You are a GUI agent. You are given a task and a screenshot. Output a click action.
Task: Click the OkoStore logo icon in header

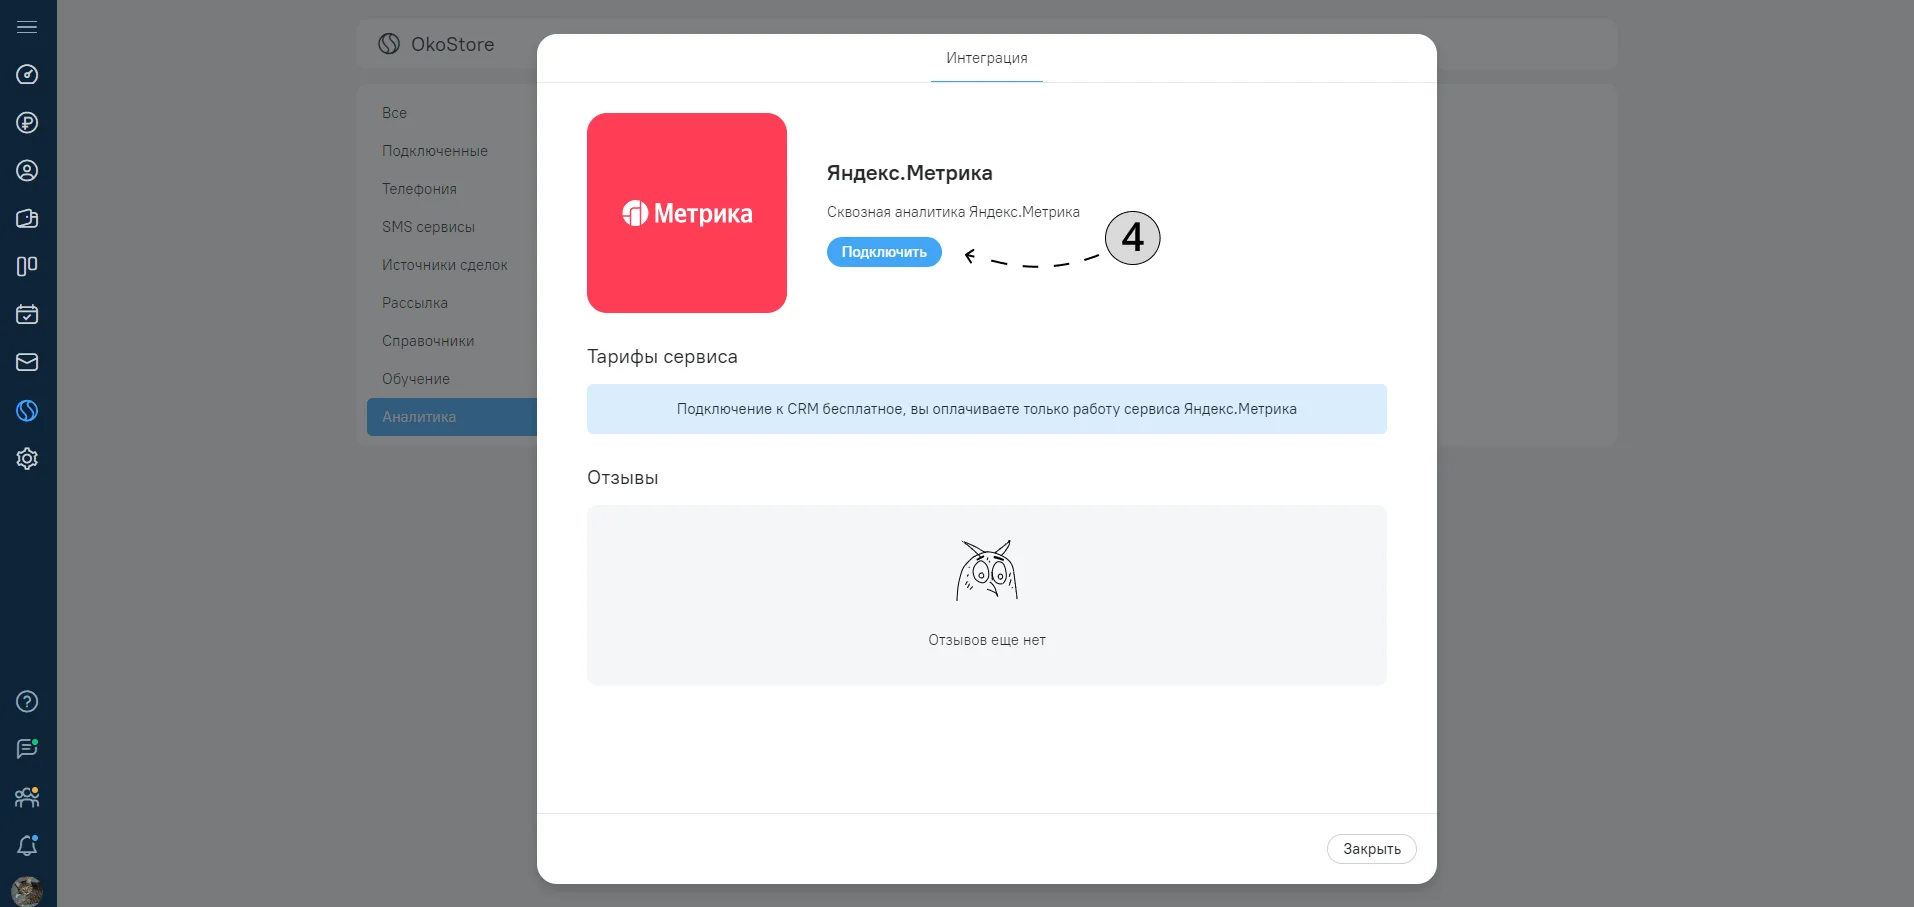click(389, 44)
